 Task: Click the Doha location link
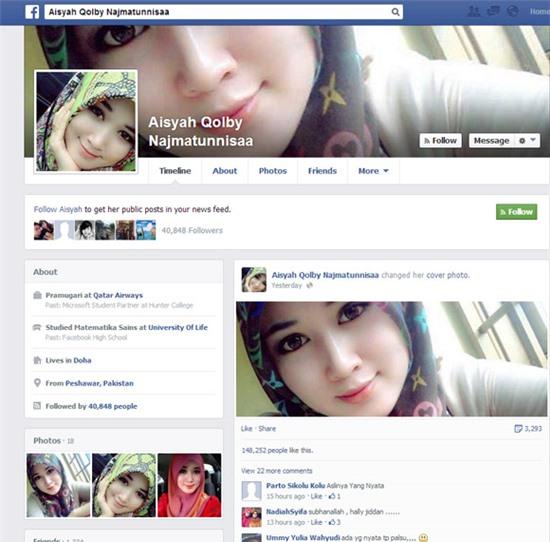[x=82, y=360]
